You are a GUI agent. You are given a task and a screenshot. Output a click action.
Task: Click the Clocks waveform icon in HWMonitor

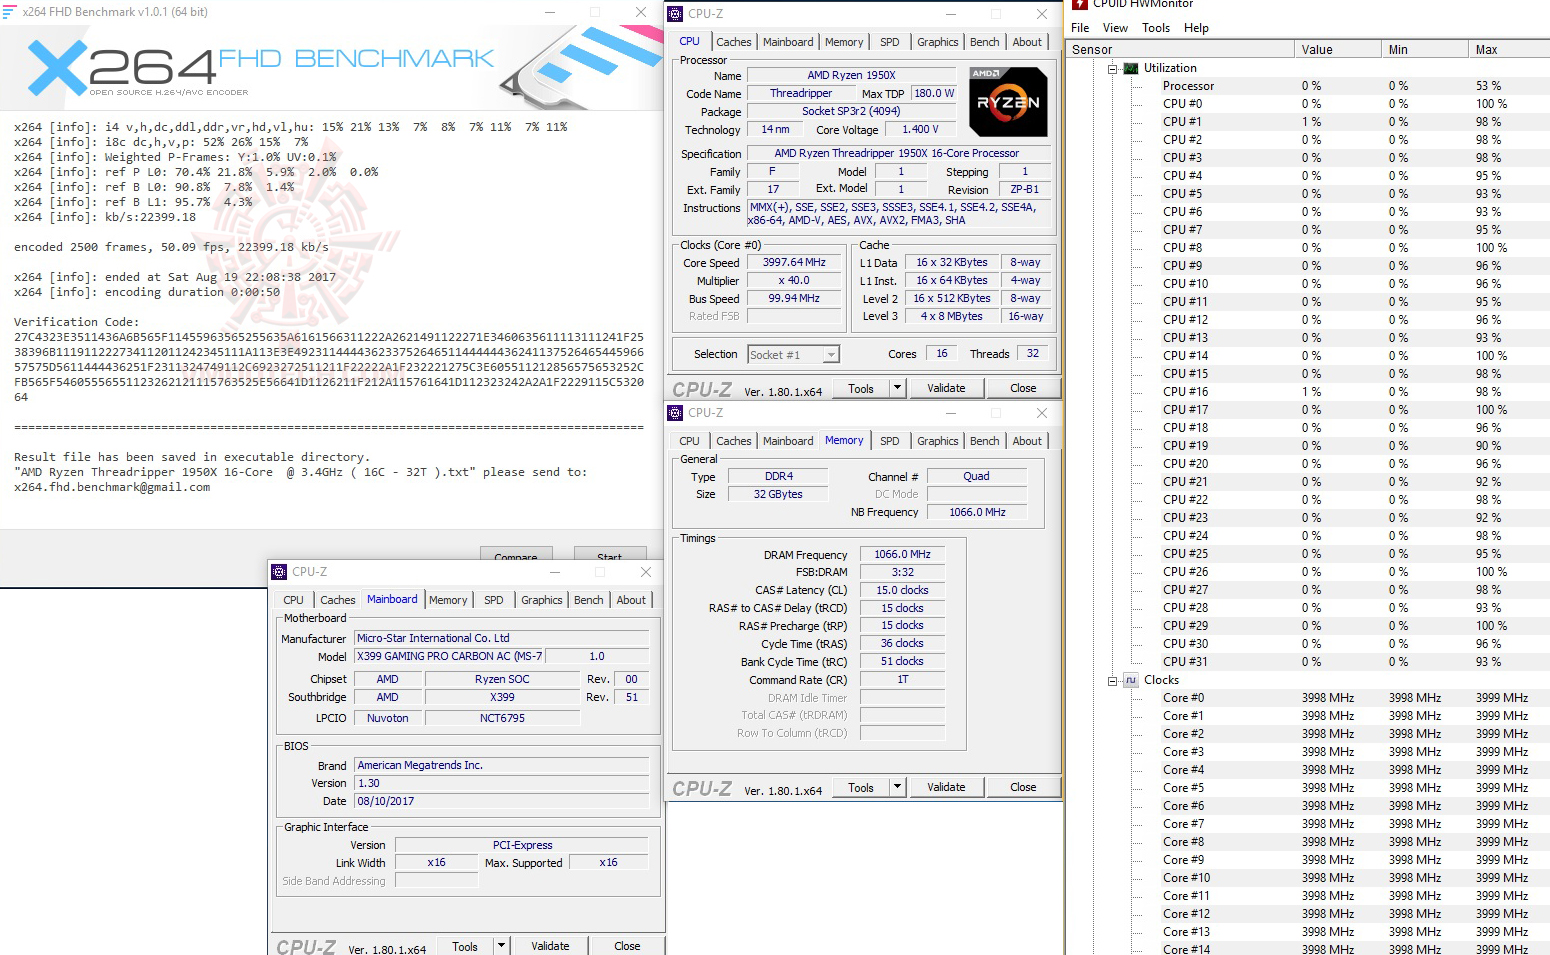coord(1129,680)
